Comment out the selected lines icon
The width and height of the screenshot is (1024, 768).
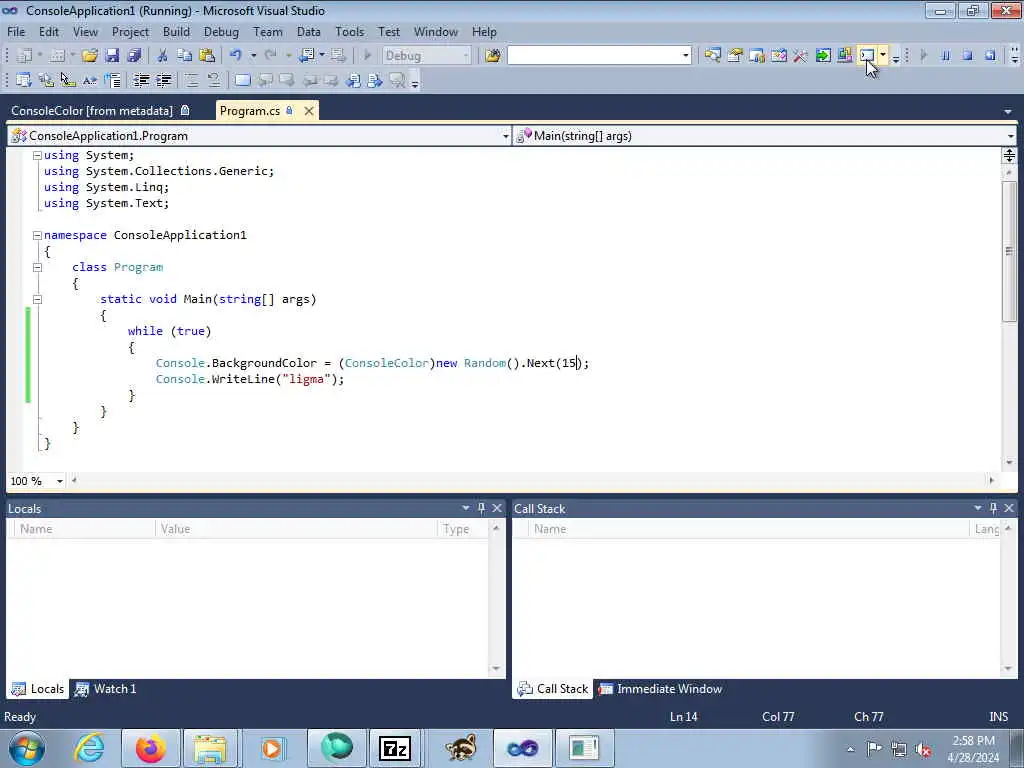[x=191, y=80]
